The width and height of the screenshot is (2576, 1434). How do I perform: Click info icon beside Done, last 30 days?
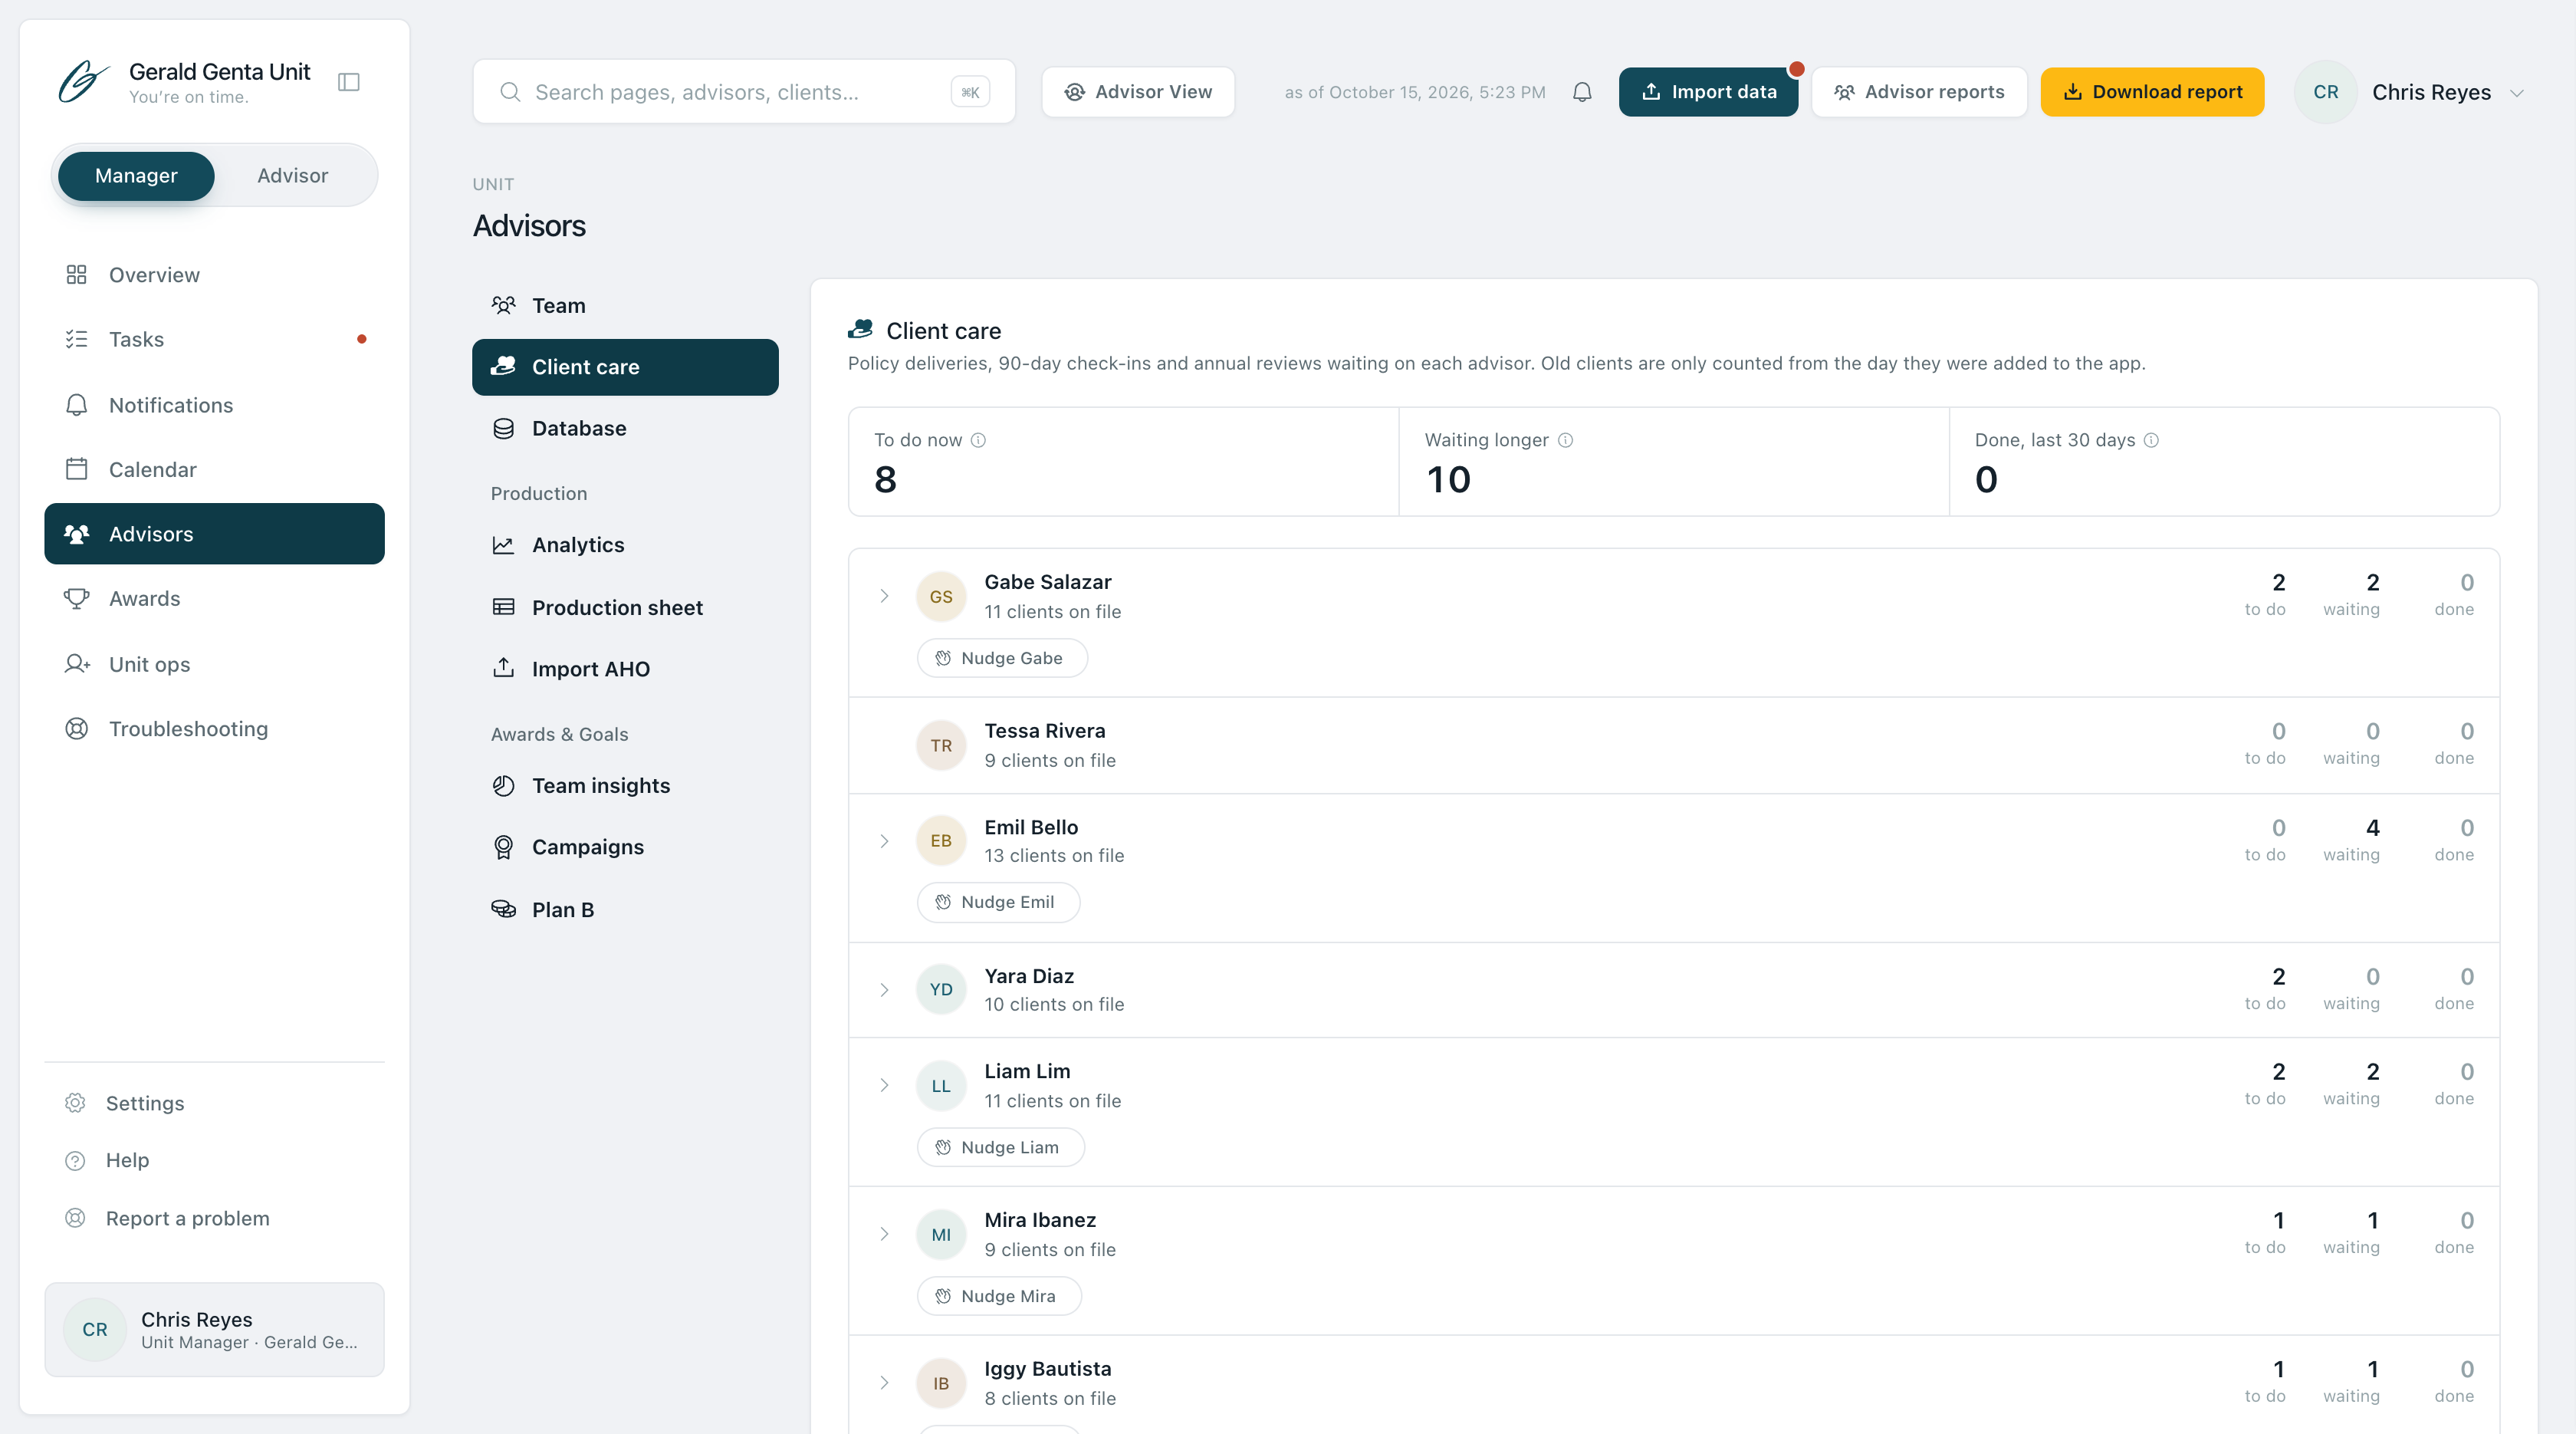tap(2151, 440)
